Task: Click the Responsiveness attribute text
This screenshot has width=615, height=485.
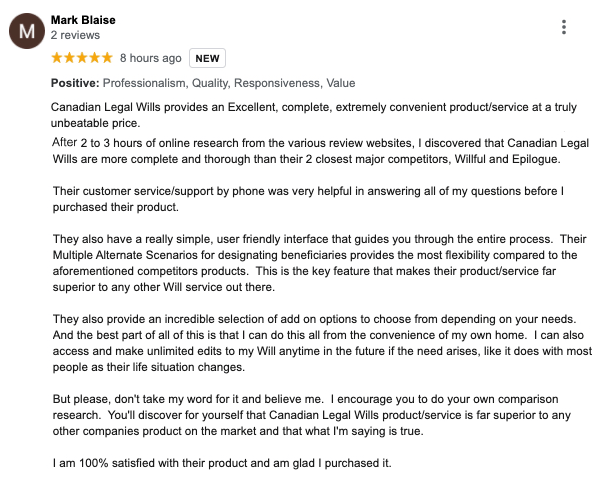Action: (x=278, y=83)
